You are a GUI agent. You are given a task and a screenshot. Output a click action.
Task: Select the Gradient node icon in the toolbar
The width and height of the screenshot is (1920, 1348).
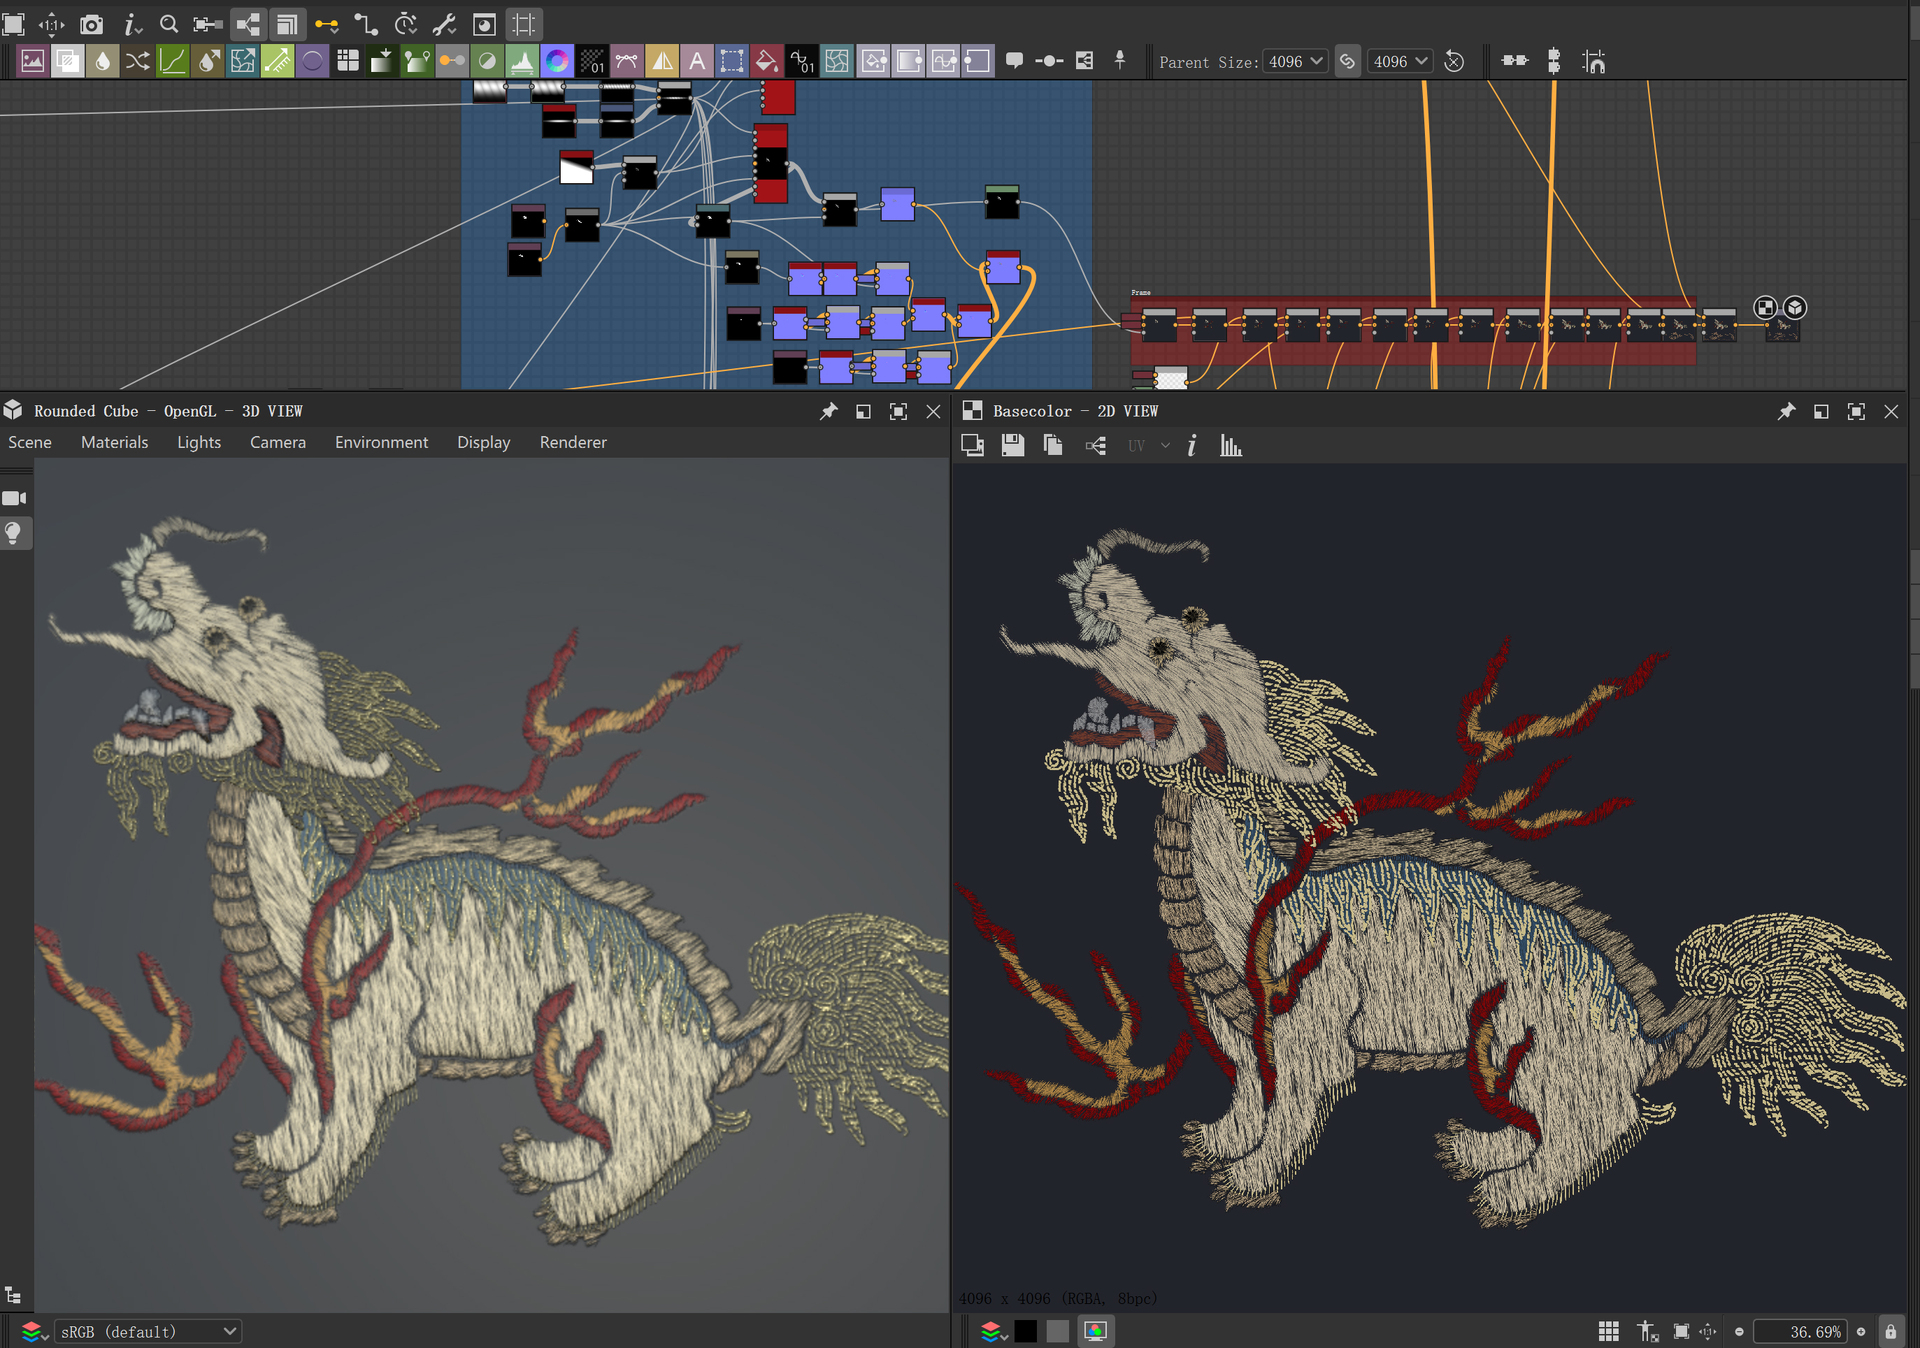point(383,61)
